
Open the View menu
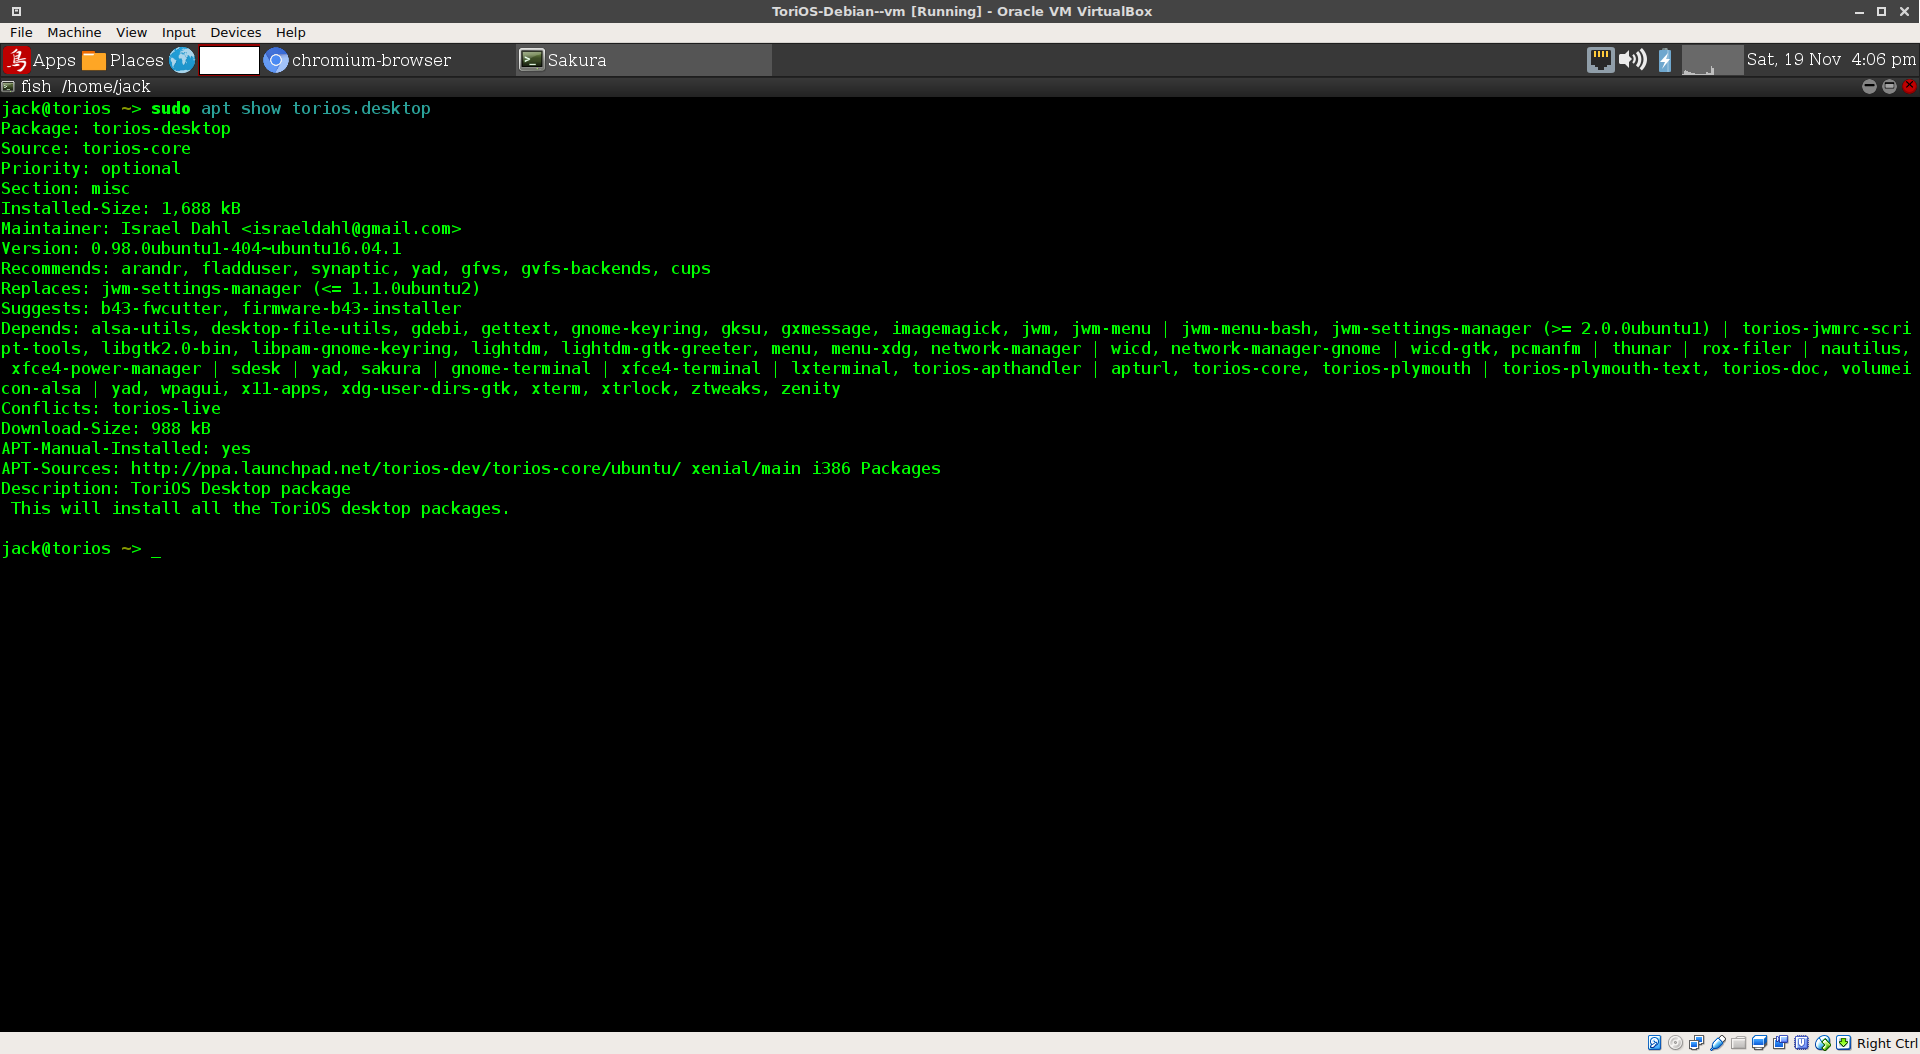tap(131, 32)
